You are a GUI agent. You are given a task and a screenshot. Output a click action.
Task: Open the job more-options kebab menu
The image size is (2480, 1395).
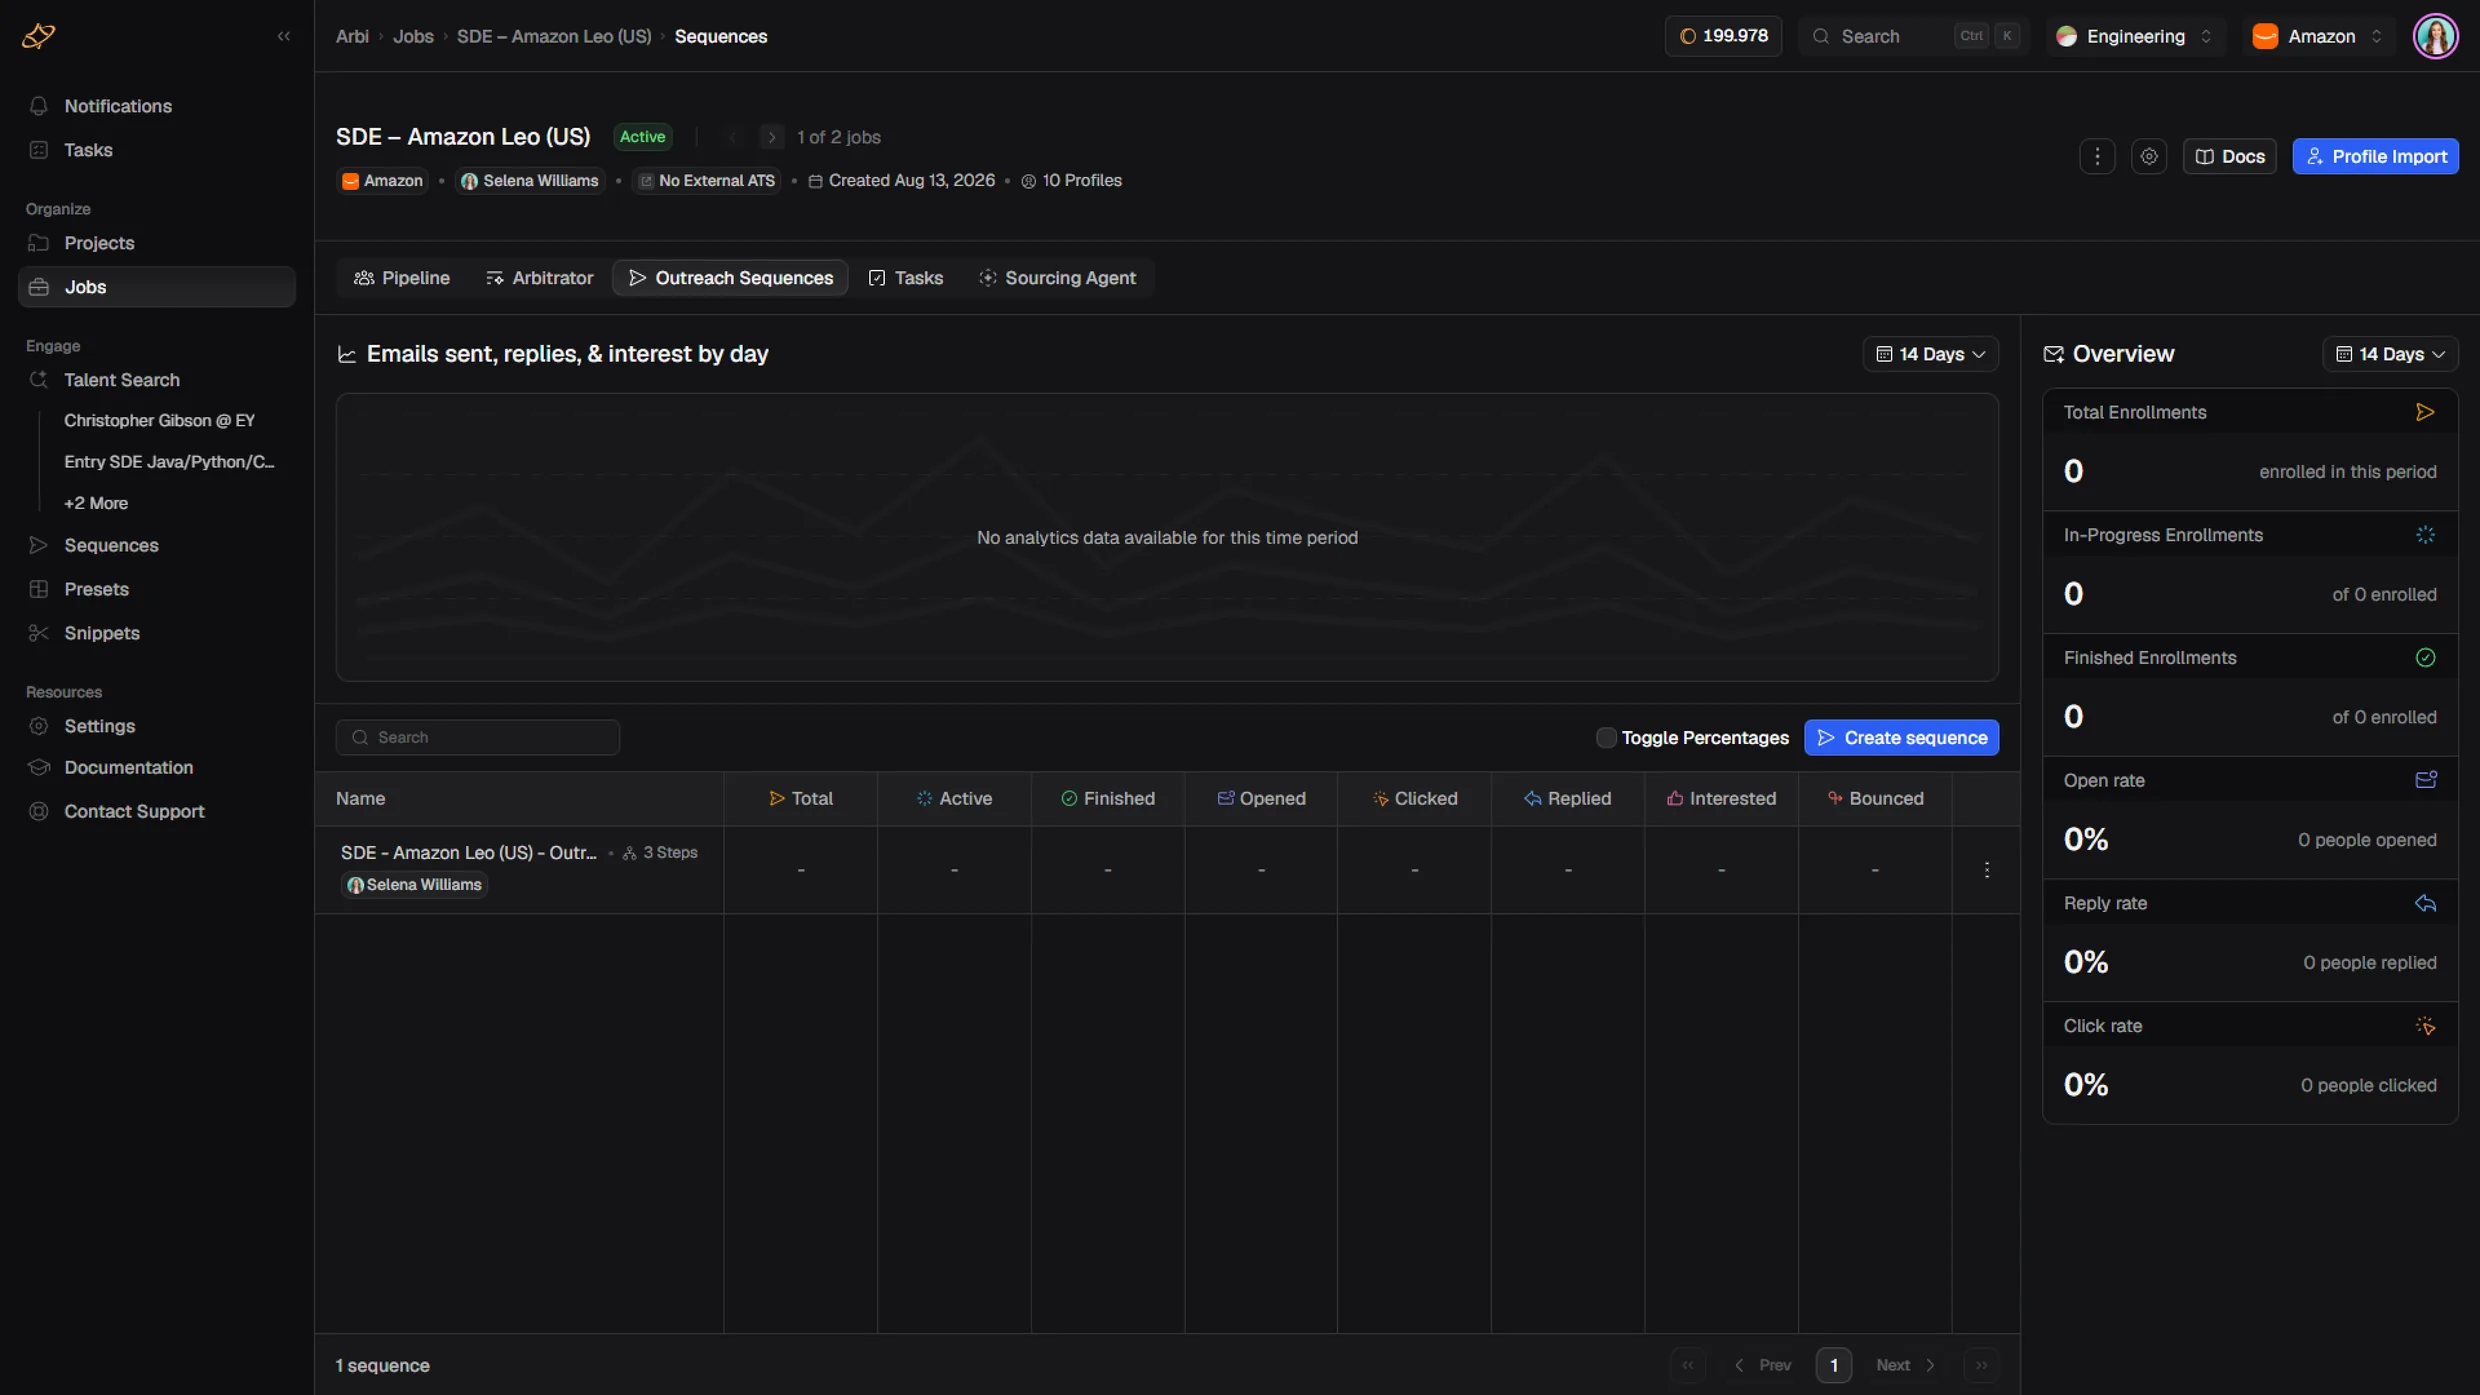tap(2097, 156)
